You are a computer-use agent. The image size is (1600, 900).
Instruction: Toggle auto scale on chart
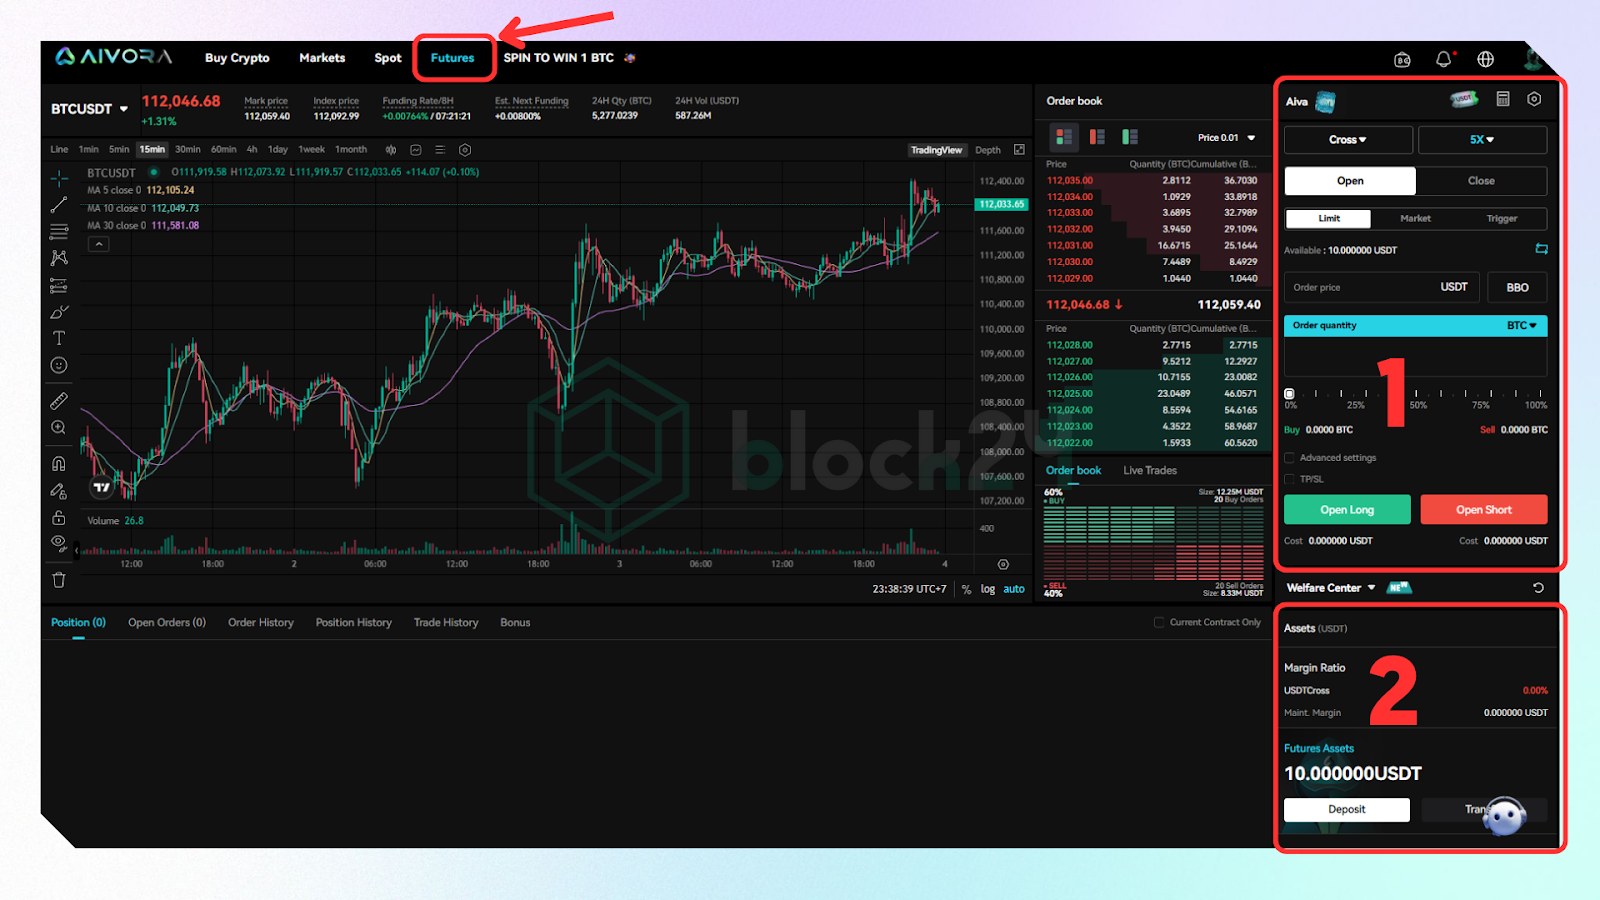[x=1014, y=589]
